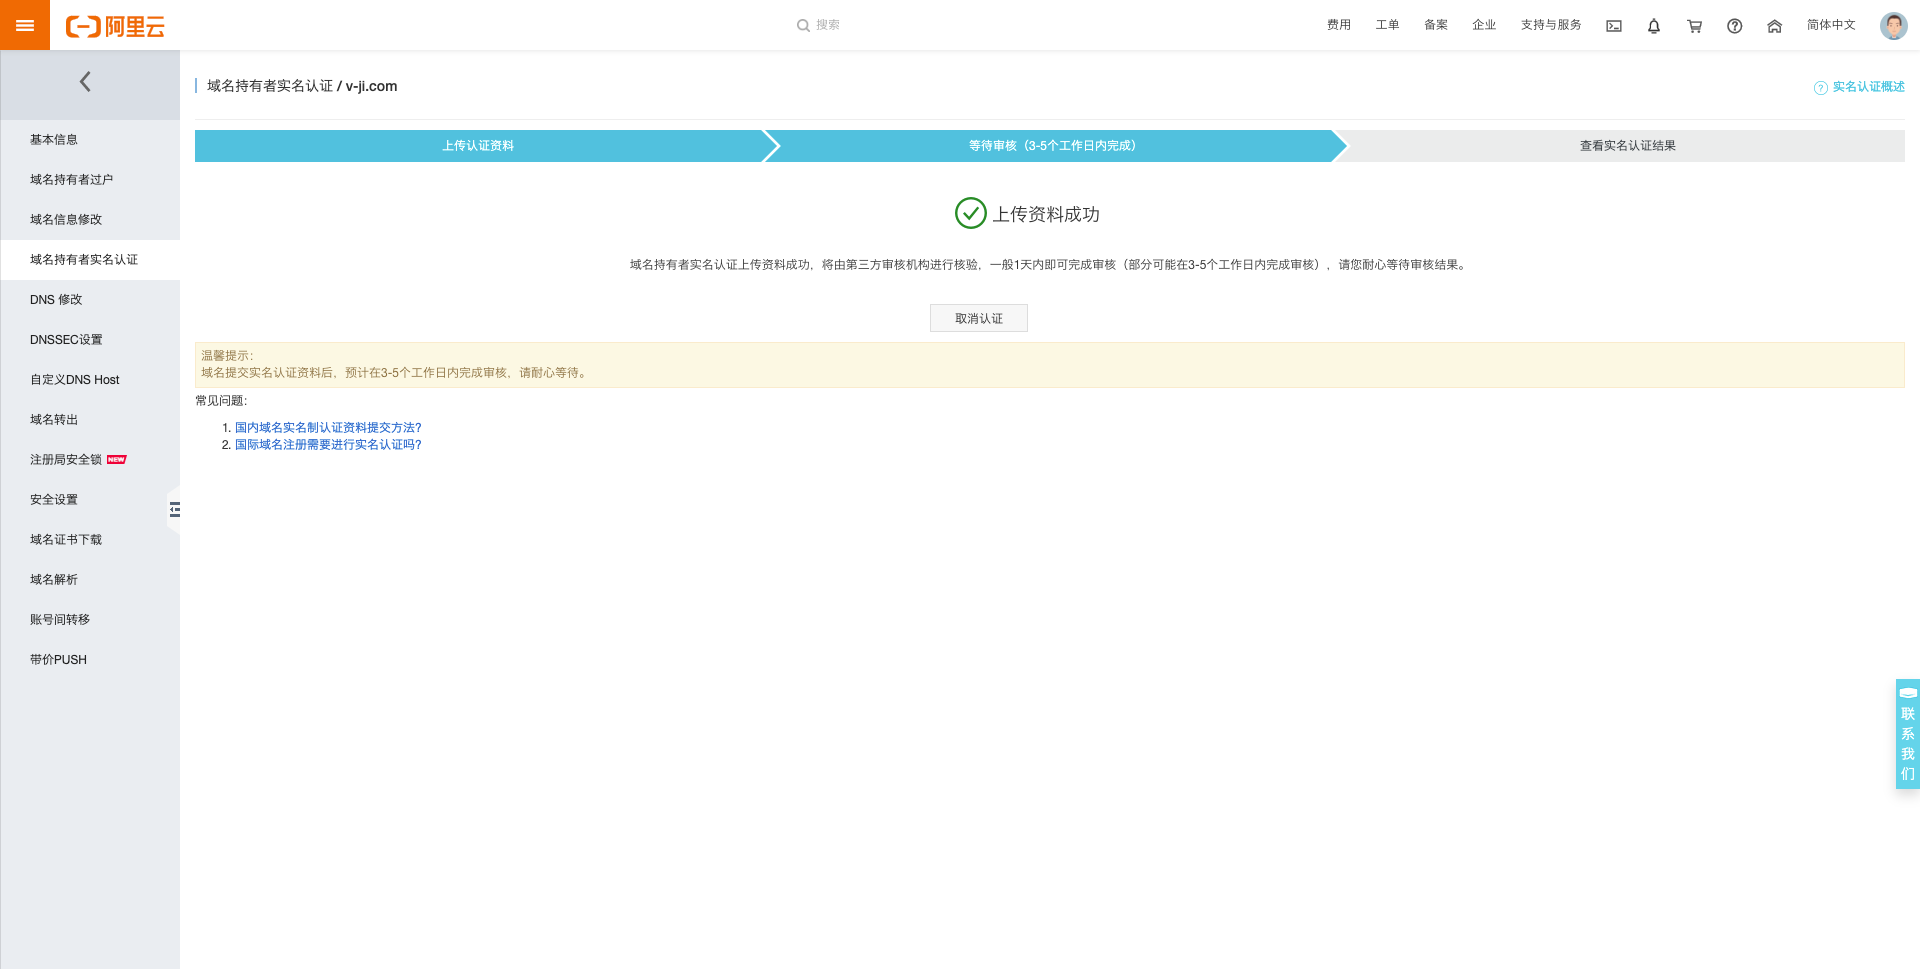Open the 联系我们 floating widget
This screenshot has width=1920, height=969.
(1907, 735)
